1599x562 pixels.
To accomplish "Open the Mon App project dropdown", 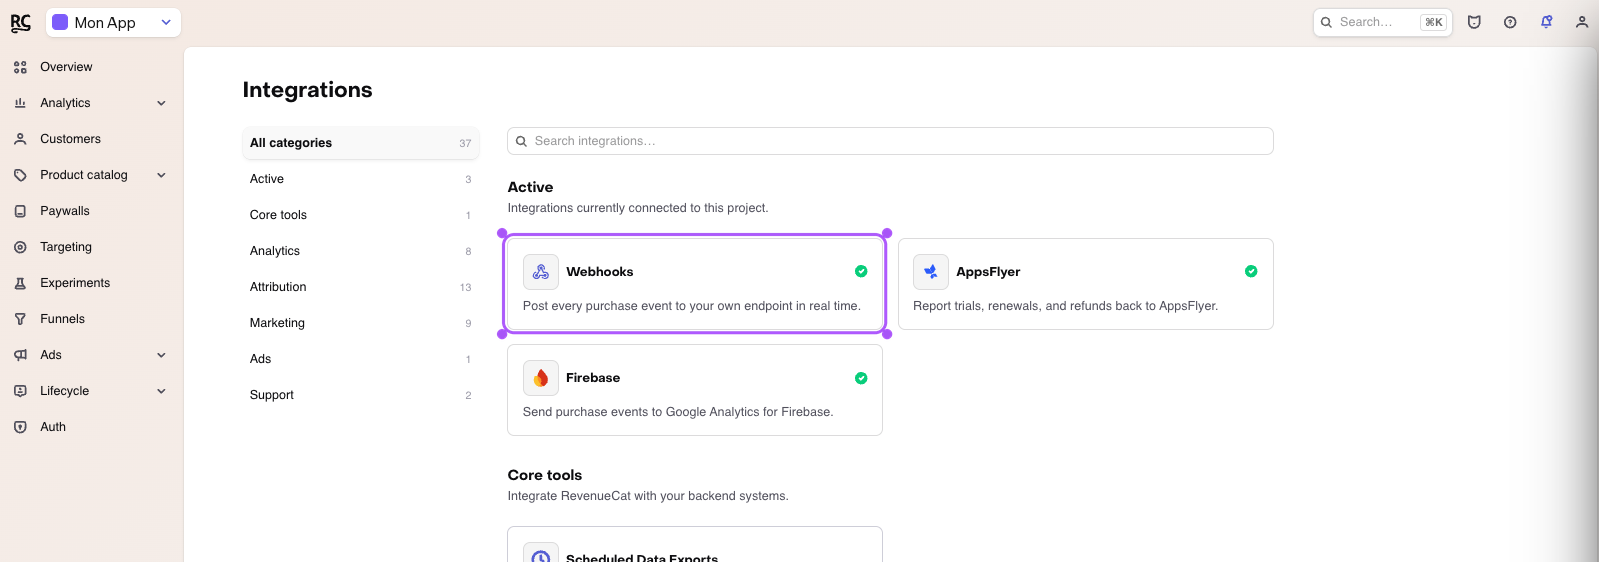I will [113, 22].
